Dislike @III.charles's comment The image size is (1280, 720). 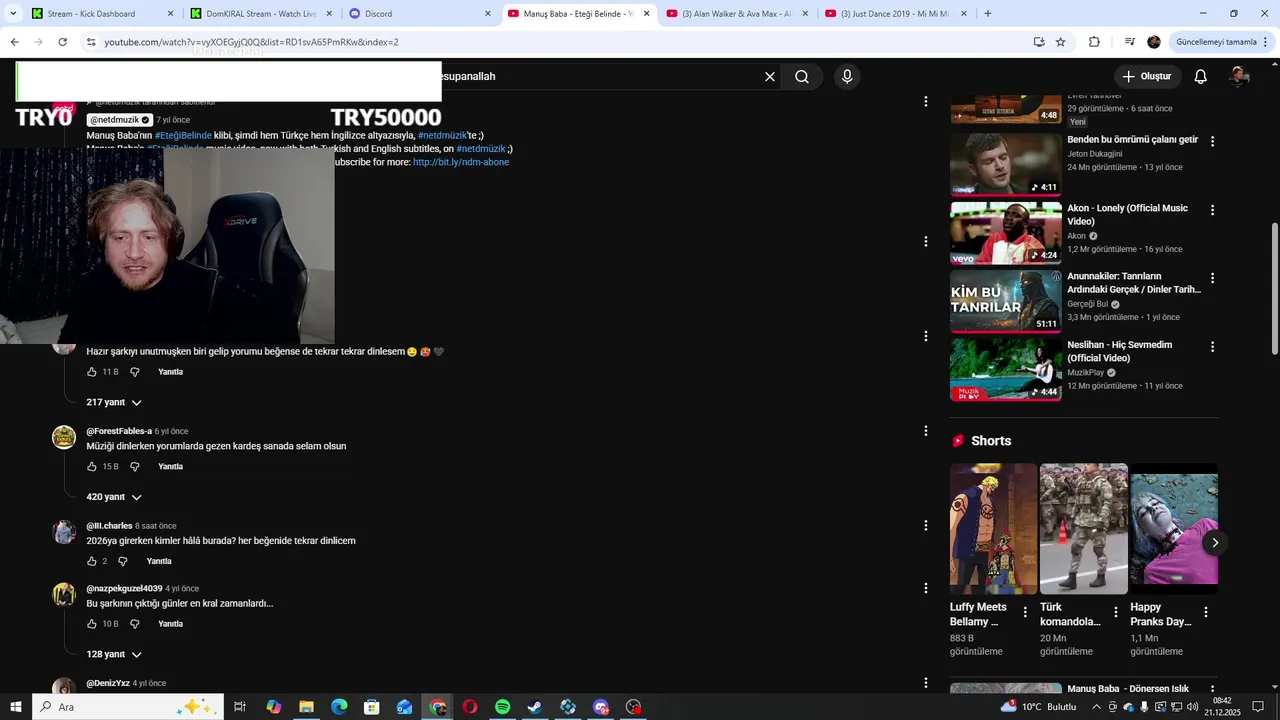123,562
